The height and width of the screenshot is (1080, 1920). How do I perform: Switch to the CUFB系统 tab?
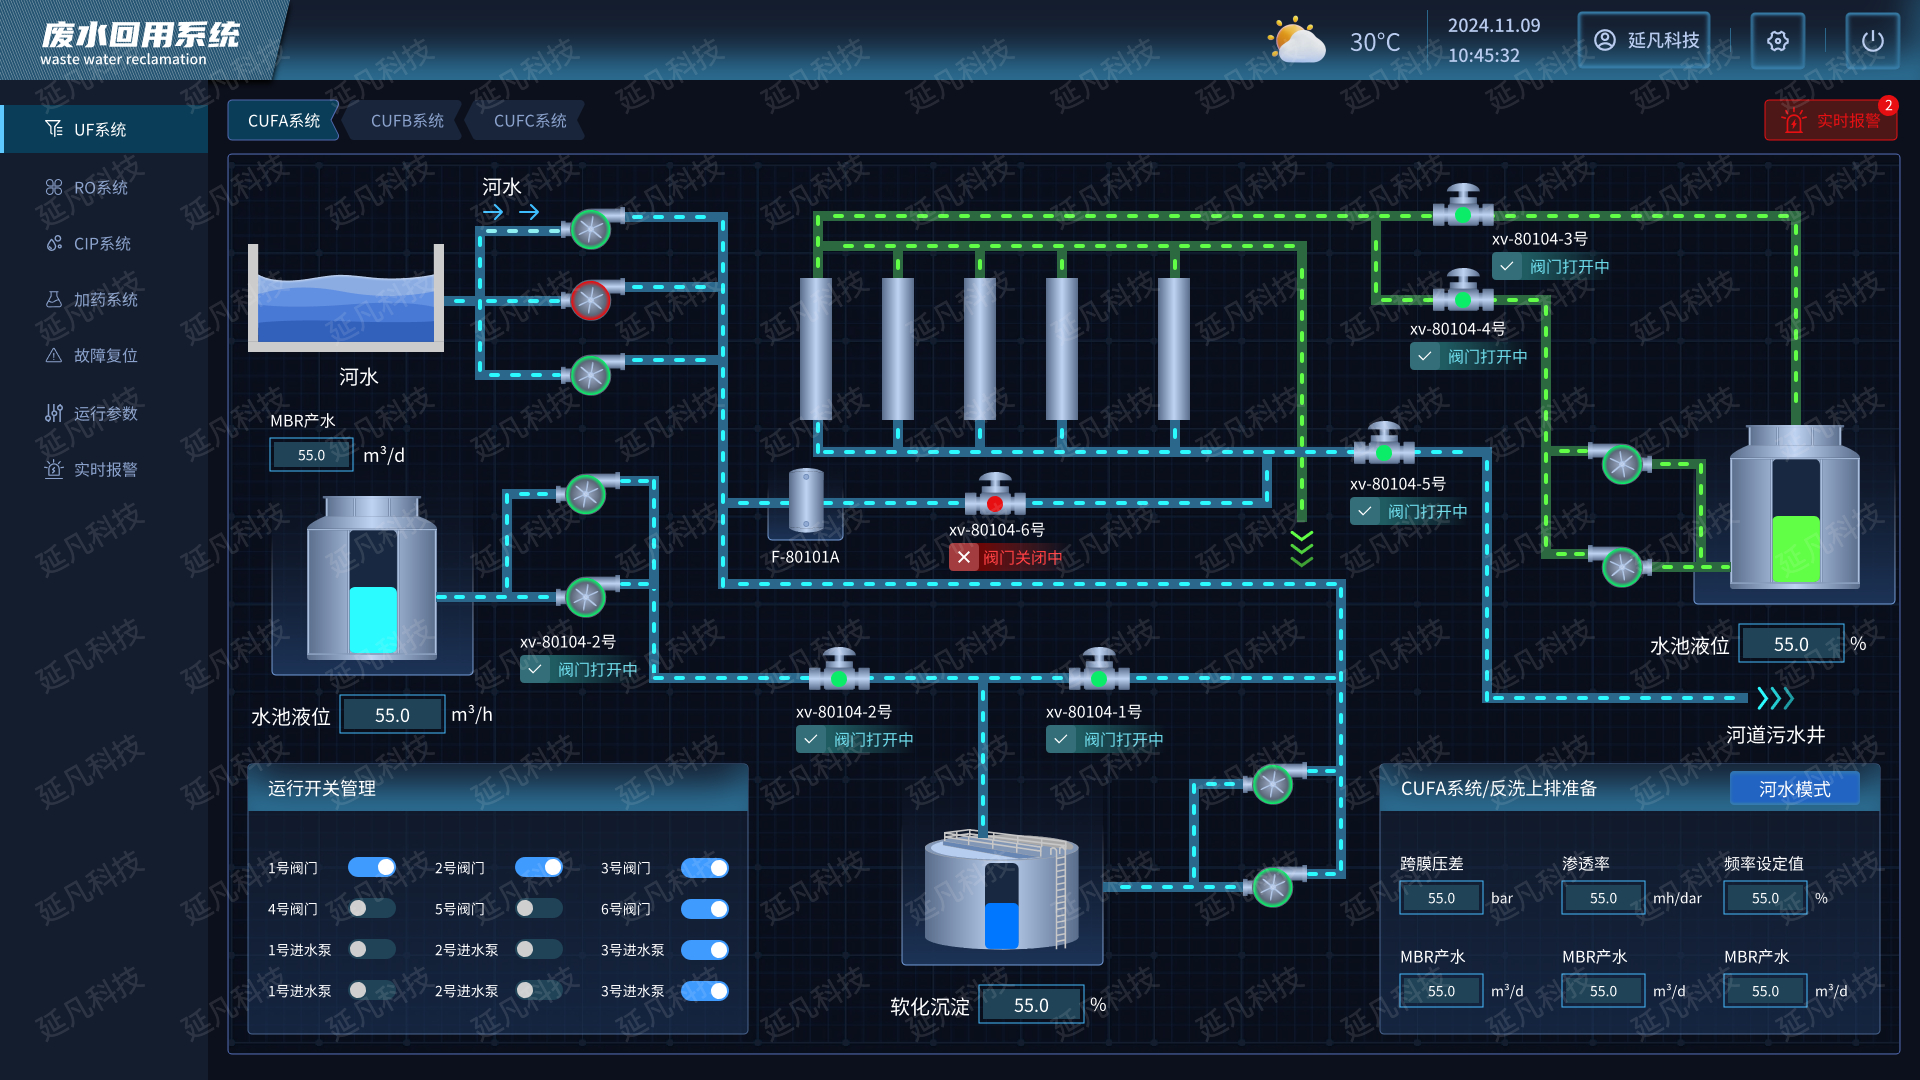407,121
